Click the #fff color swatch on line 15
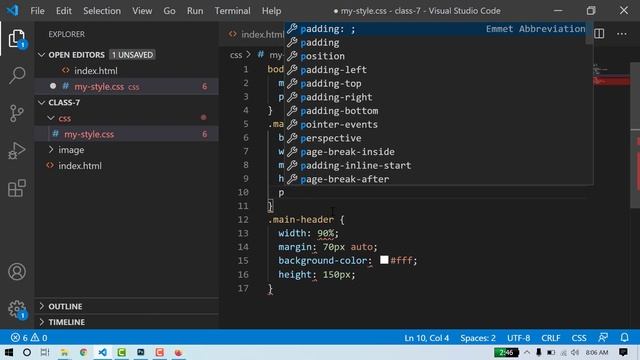640x360 pixels. click(384, 260)
